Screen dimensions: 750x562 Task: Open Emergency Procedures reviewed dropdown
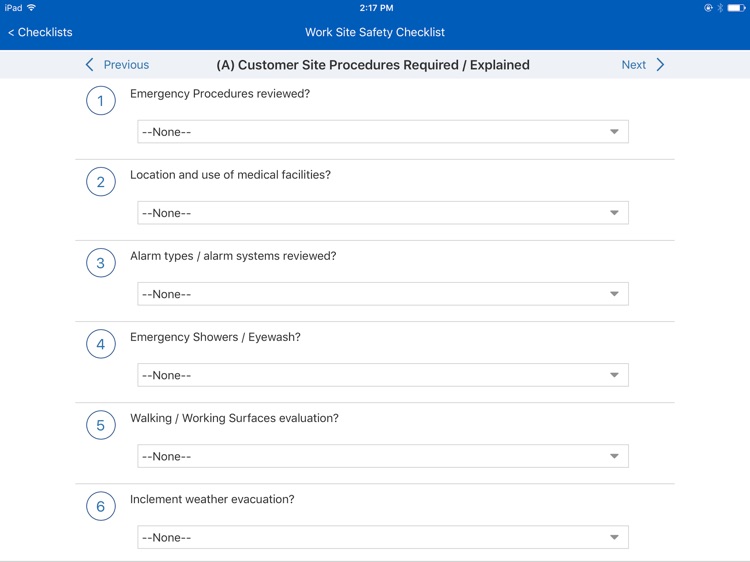[x=382, y=132]
